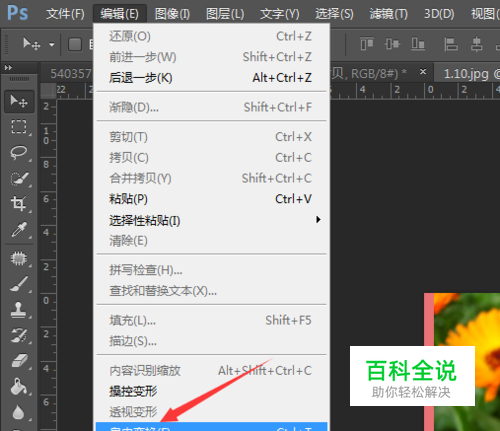Image resolution: width=500 pixels, height=431 pixels.
Task: Click the Photoshop Ps logo
Action: pos(17,13)
